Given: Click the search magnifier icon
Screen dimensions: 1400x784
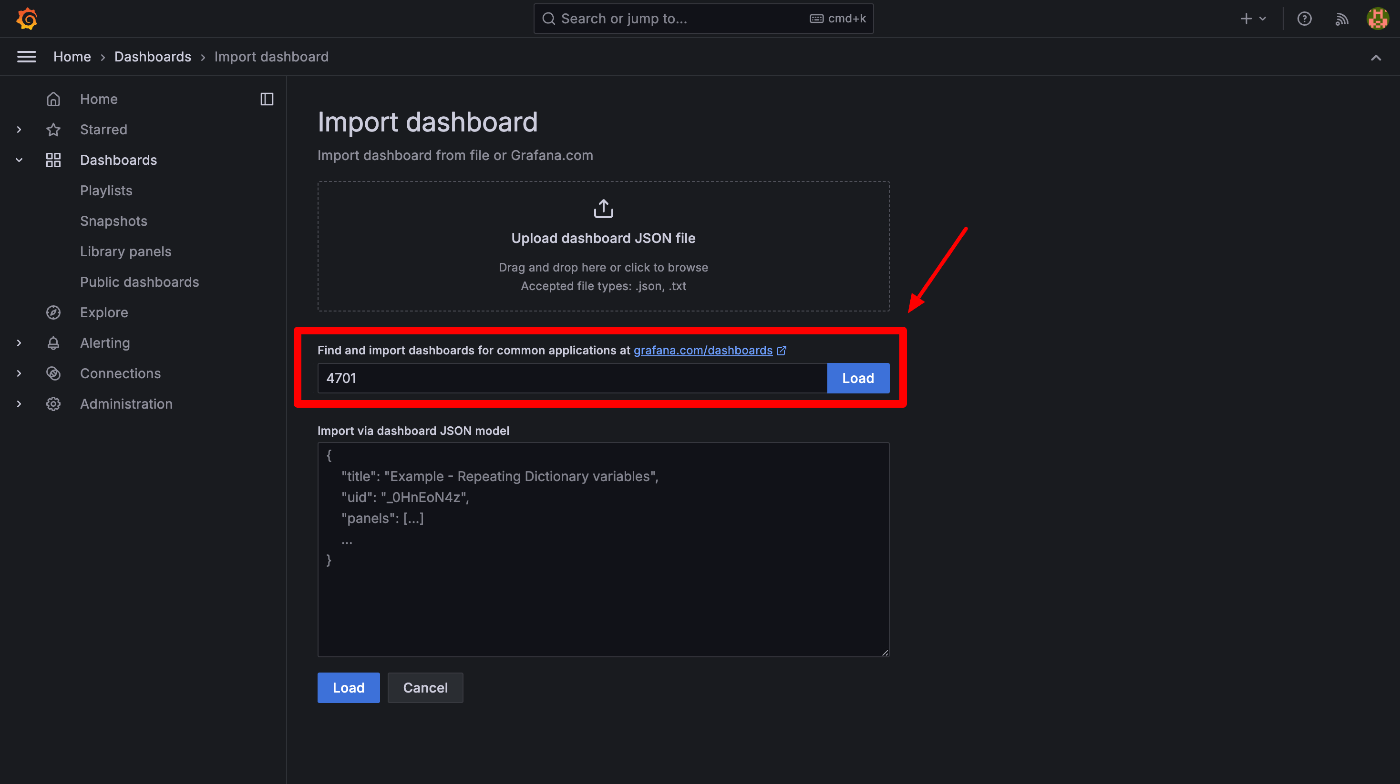Looking at the screenshot, I should [549, 18].
